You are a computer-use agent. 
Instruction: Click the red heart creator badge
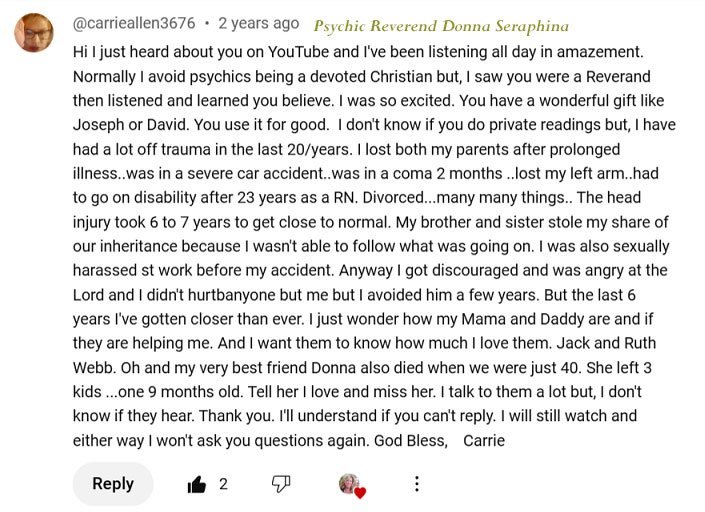click(x=360, y=493)
